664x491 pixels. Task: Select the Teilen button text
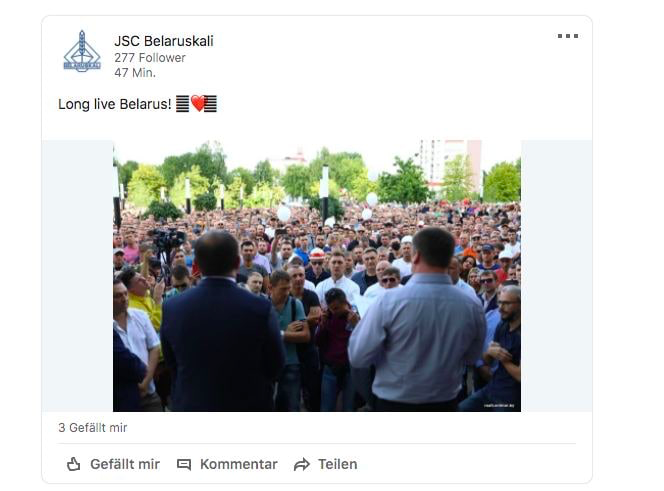coord(338,464)
